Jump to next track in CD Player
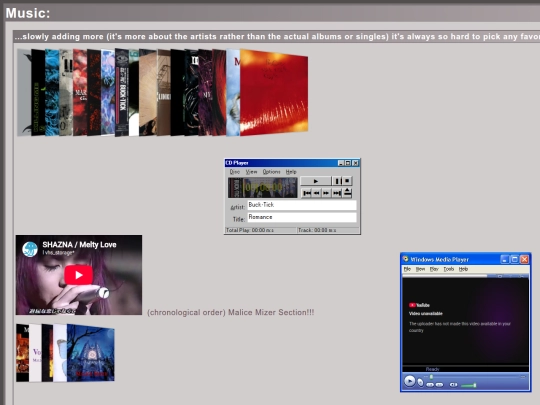This screenshot has height=405, width=540. [x=336, y=193]
